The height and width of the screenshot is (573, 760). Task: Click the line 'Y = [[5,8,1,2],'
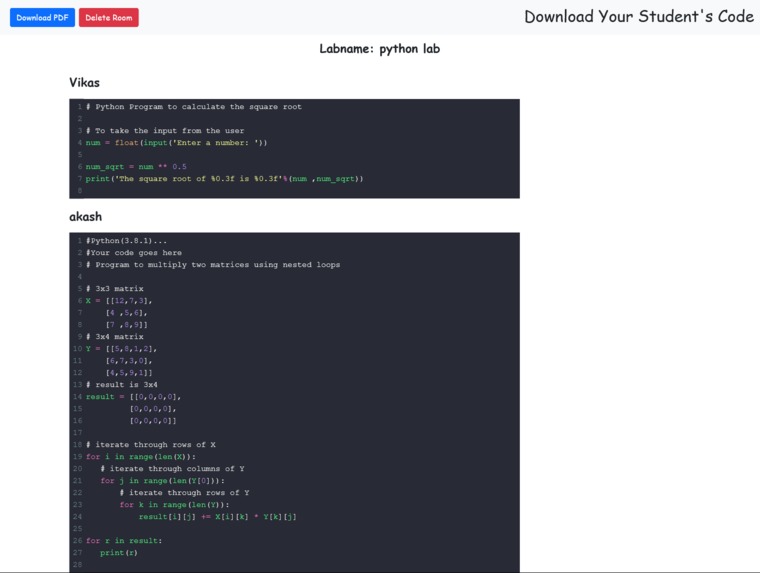pos(121,349)
